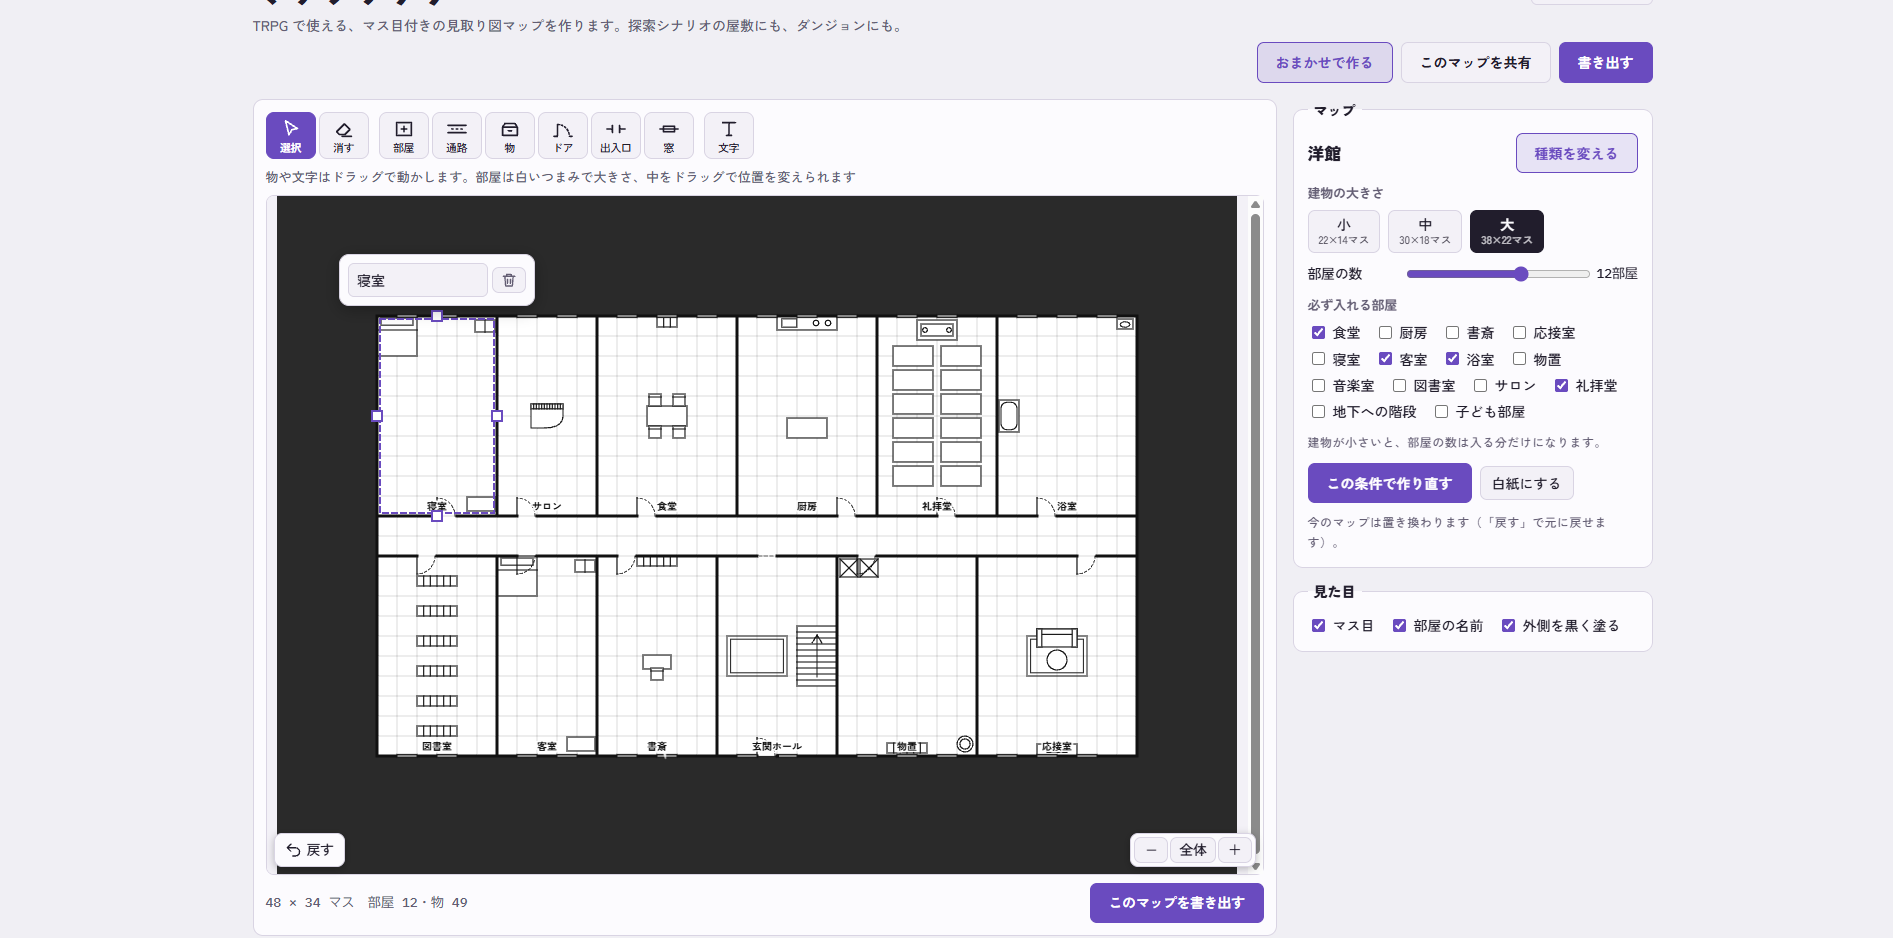1893x938 pixels.
Task: Click the canvas vertical scrollbar
Action: pos(1255,534)
